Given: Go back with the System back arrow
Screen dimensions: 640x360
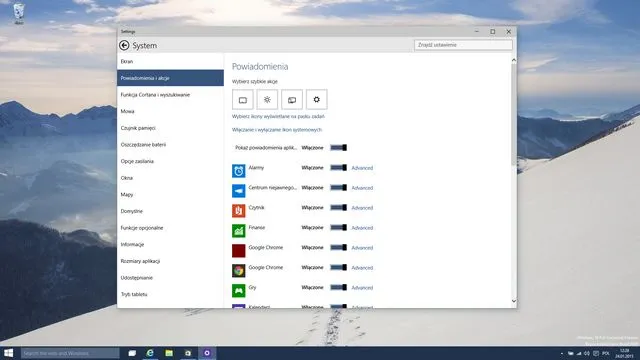Looking at the screenshot, I should pyautogui.click(x=124, y=45).
